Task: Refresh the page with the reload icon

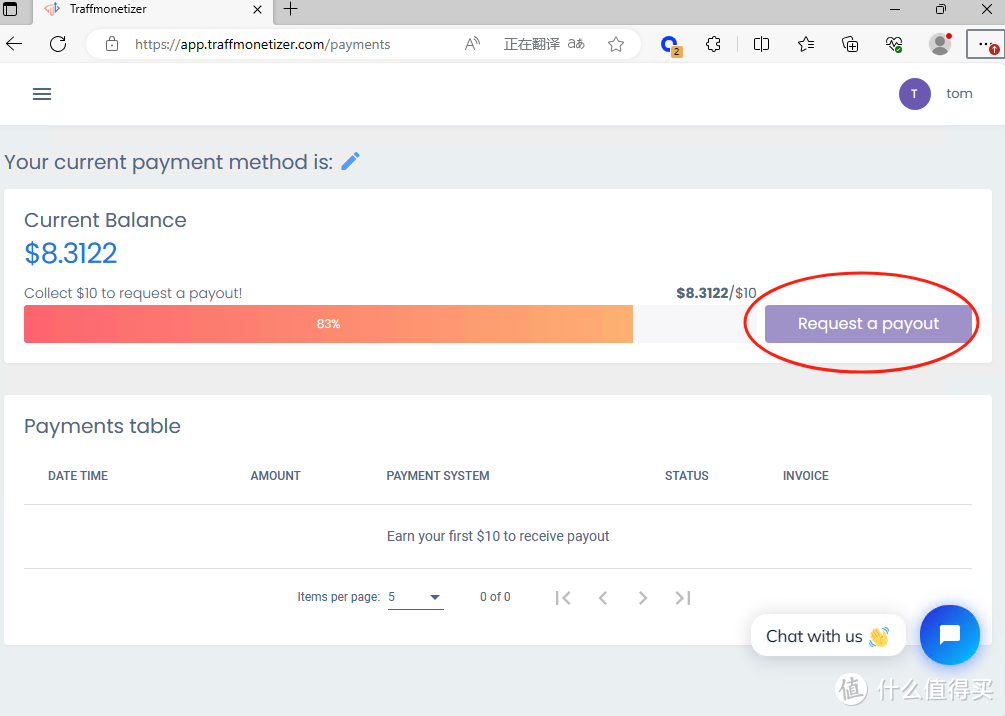Action: pos(58,44)
